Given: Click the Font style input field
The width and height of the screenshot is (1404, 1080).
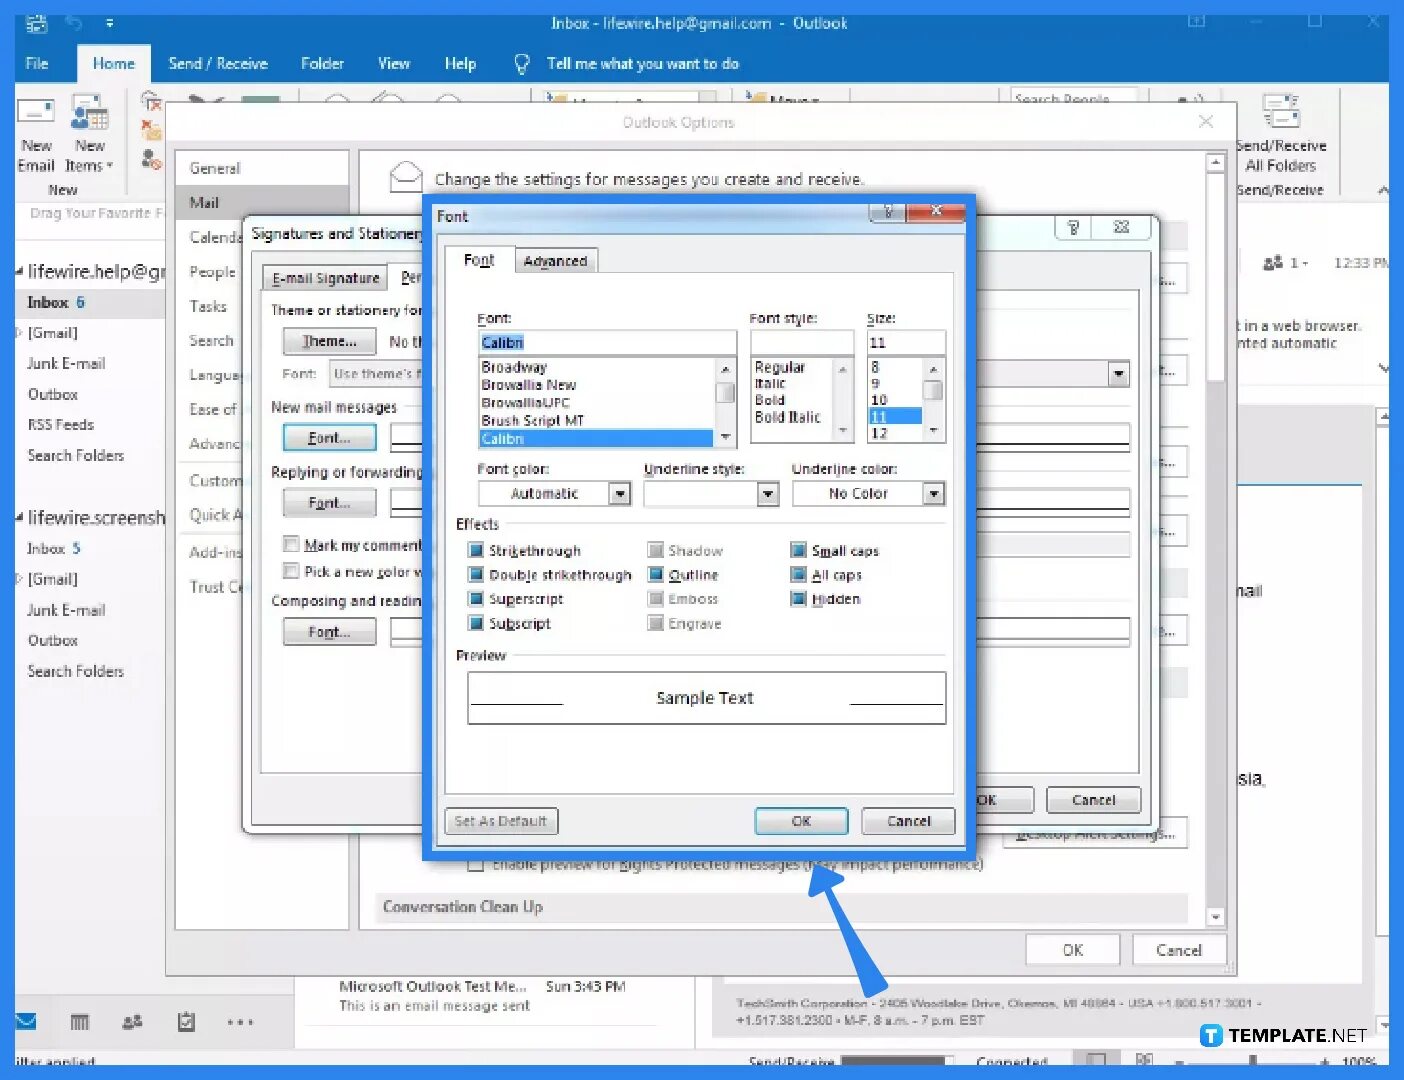Looking at the screenshot, I should click(802, 342).
